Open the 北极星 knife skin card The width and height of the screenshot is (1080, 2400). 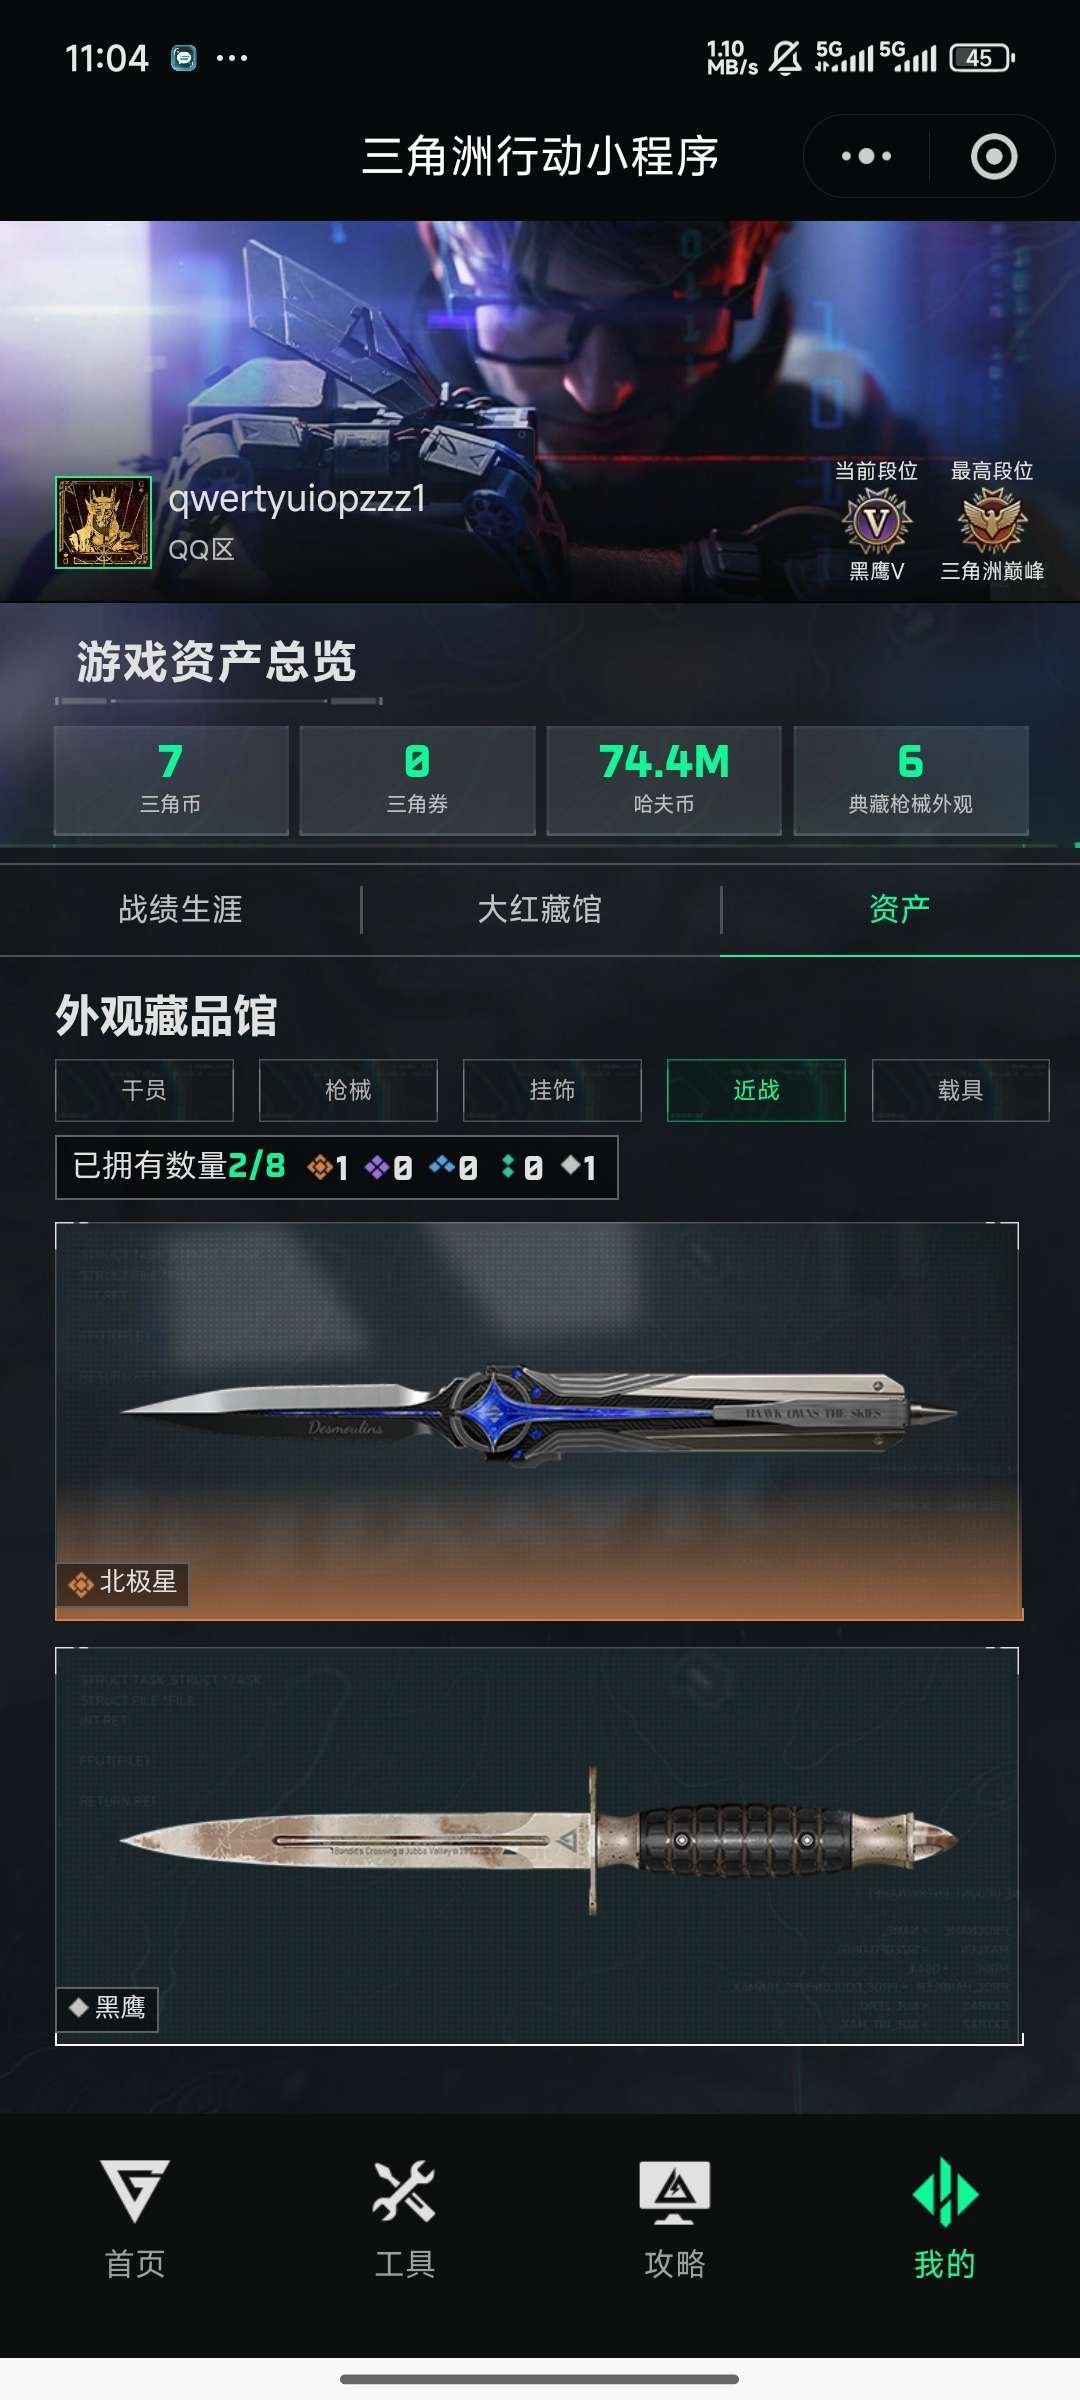tap(539, 1420)
